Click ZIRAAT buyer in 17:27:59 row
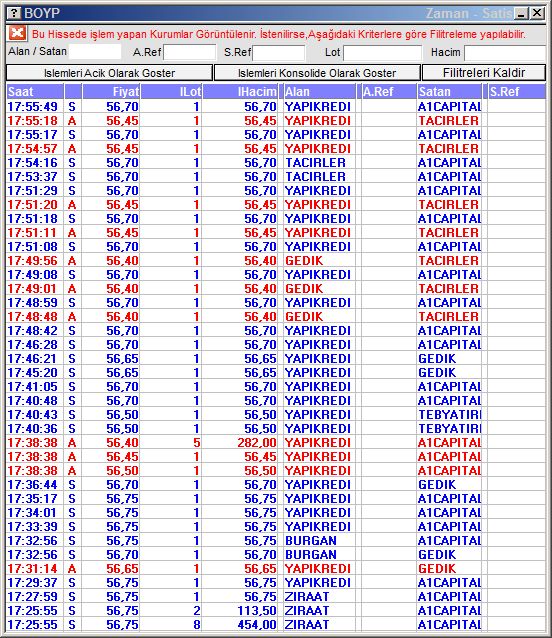552x638 pixels. [x=307, y=596]
